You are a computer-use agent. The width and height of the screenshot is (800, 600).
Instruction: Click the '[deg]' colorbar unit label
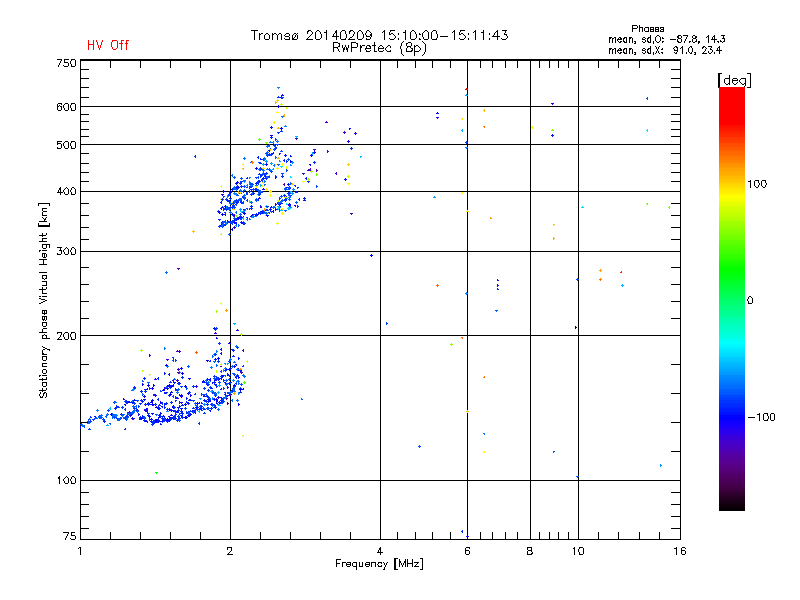[734, 80]
